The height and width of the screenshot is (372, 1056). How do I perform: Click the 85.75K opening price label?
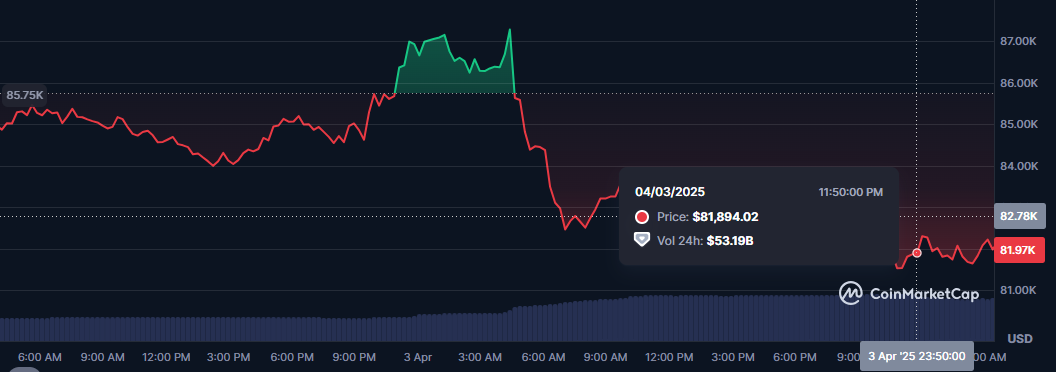pyautogui.click(x=25, y=95)
